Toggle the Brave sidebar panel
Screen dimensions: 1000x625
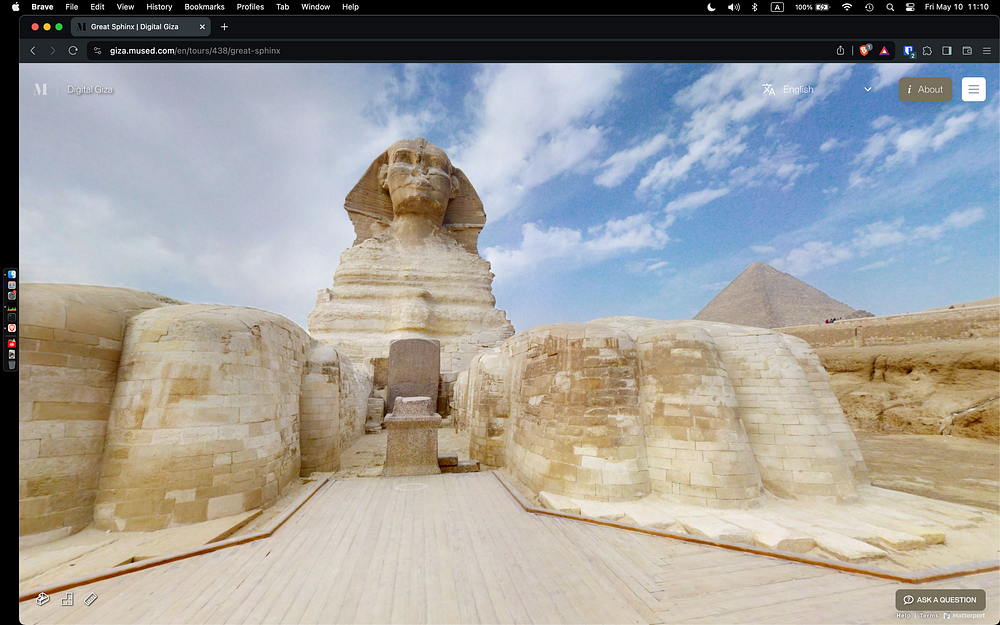tap(947, 50)
